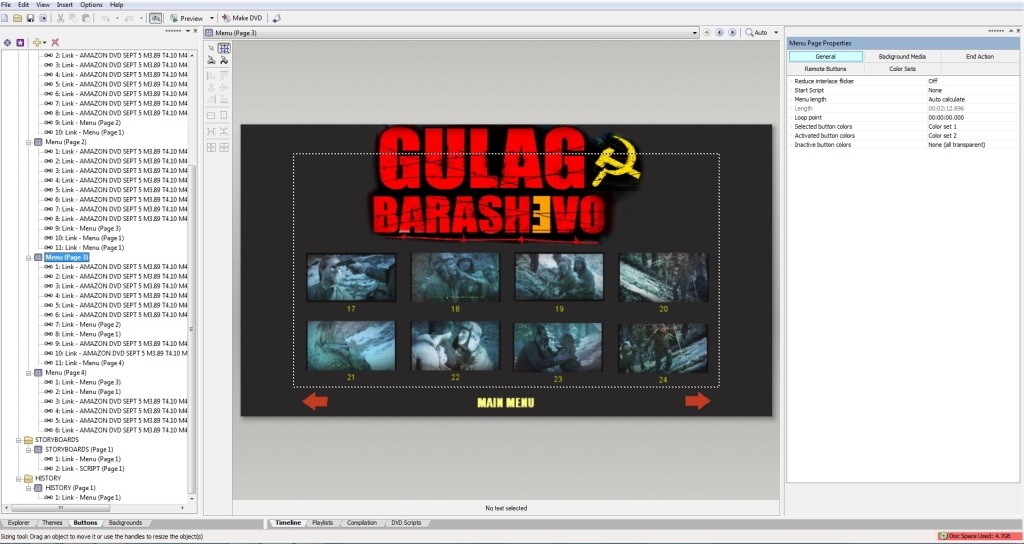Switch to the Themes tab

coord(52,523)
